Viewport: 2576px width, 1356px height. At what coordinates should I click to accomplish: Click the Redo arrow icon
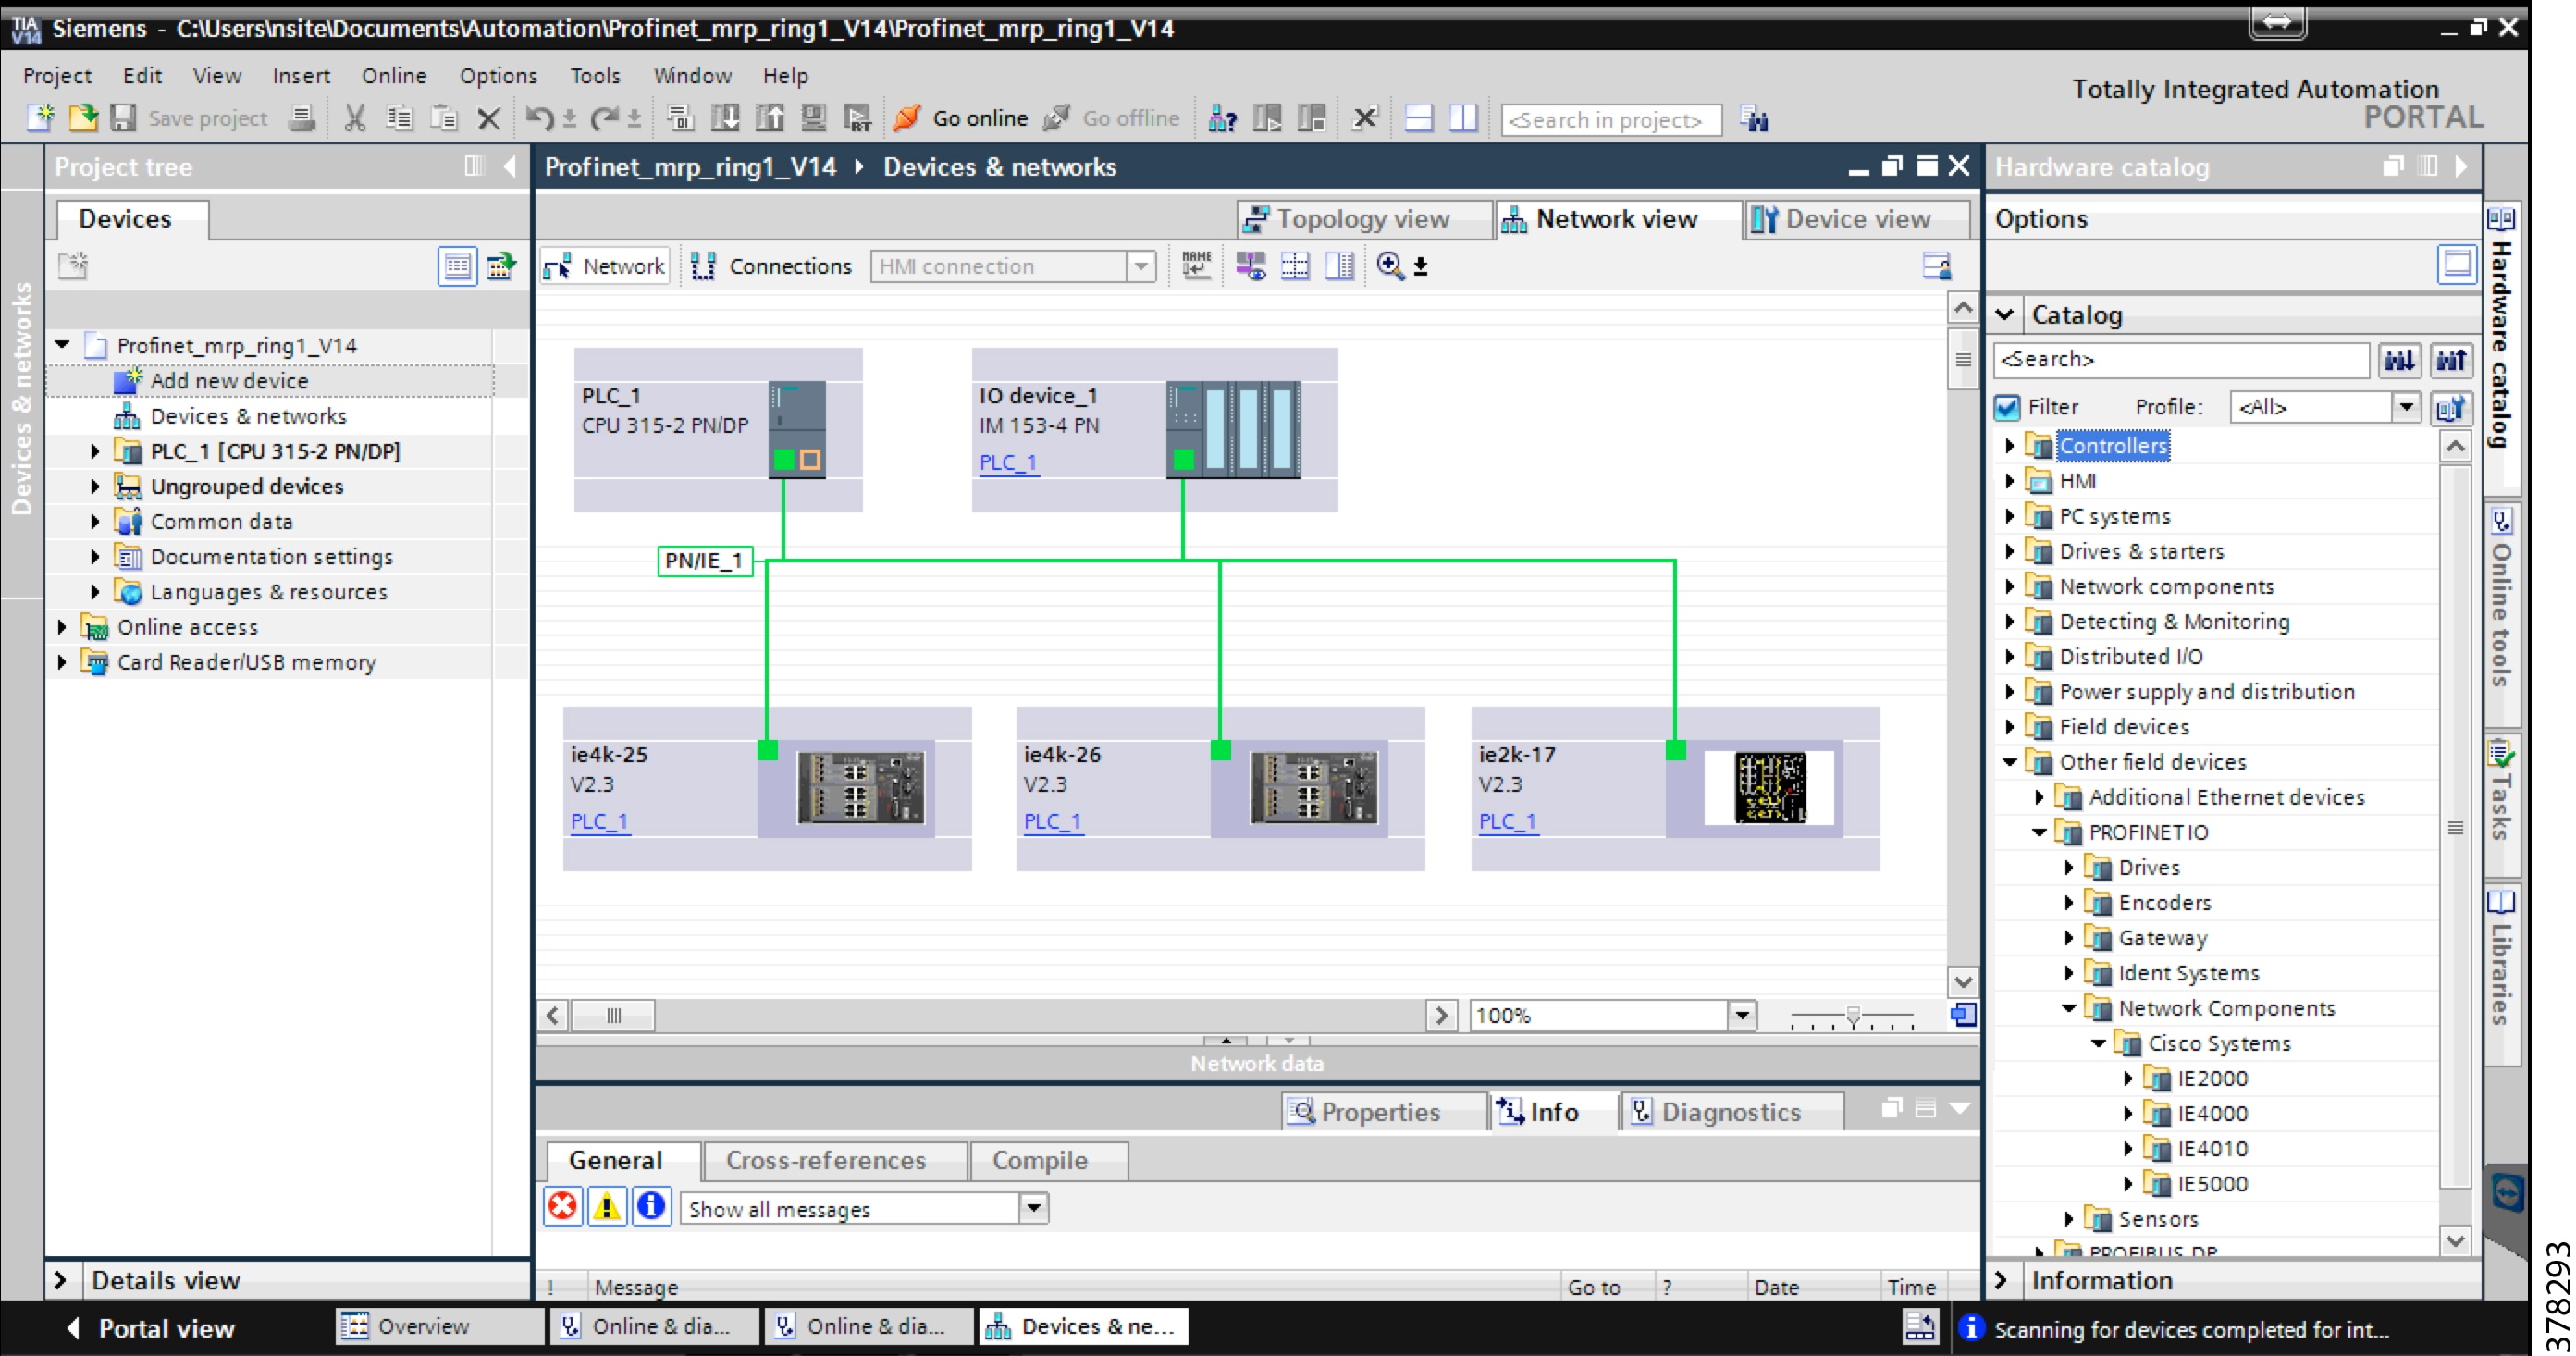coord(604,118)
